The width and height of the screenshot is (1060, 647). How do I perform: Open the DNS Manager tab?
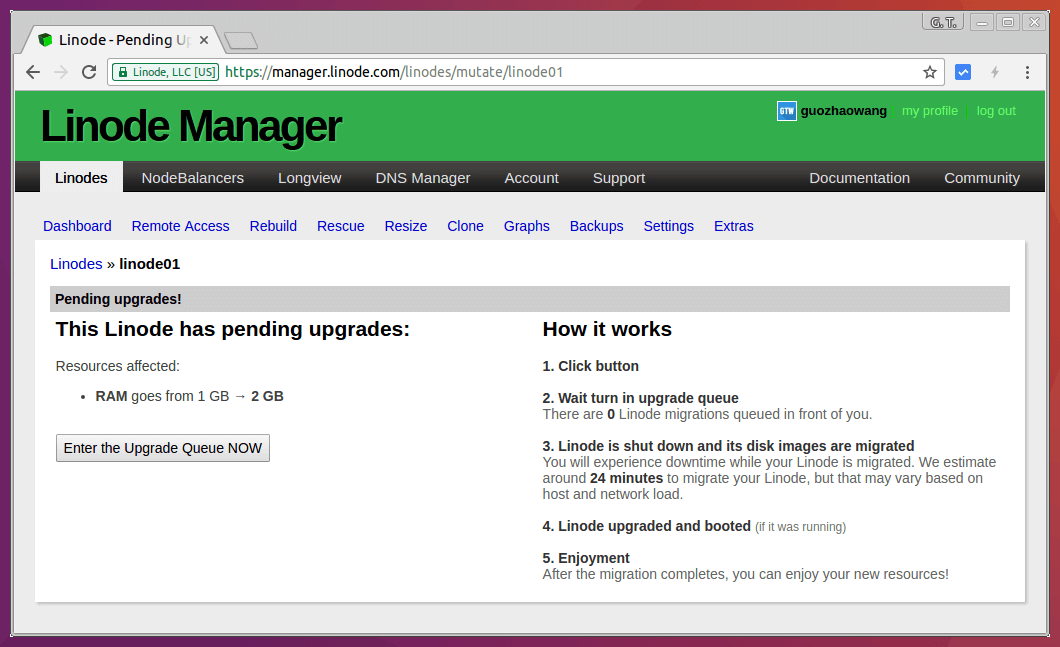point(422,178)
